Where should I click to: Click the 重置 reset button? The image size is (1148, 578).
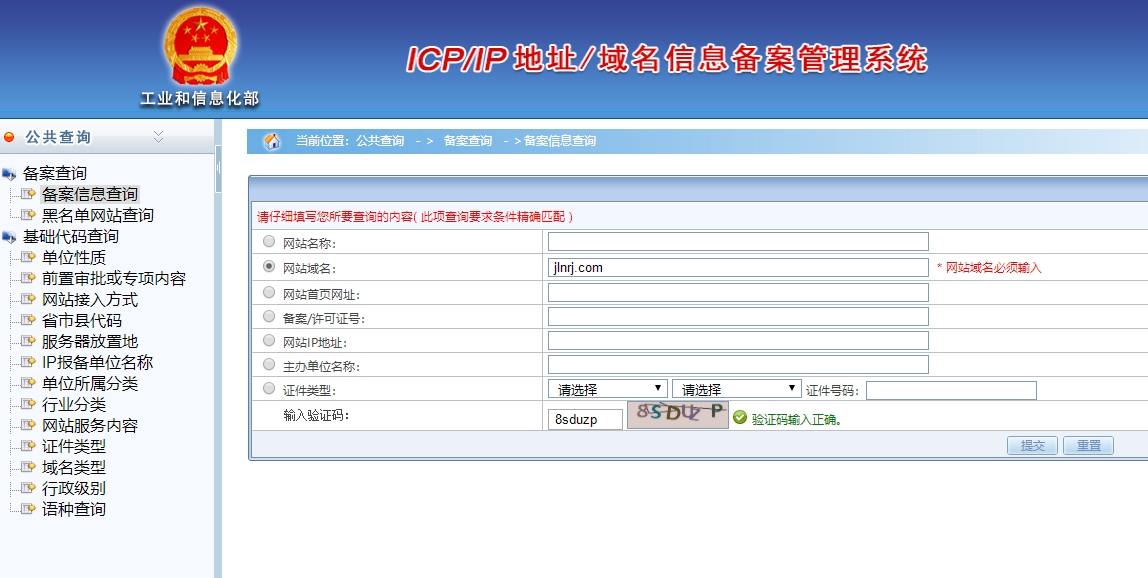[x=1088, y=446]
